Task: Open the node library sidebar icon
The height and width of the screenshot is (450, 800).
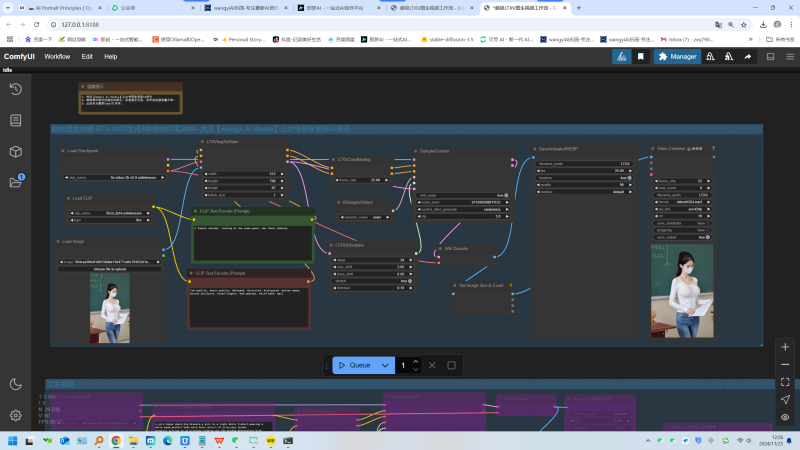Action: (x=15, y=120)
